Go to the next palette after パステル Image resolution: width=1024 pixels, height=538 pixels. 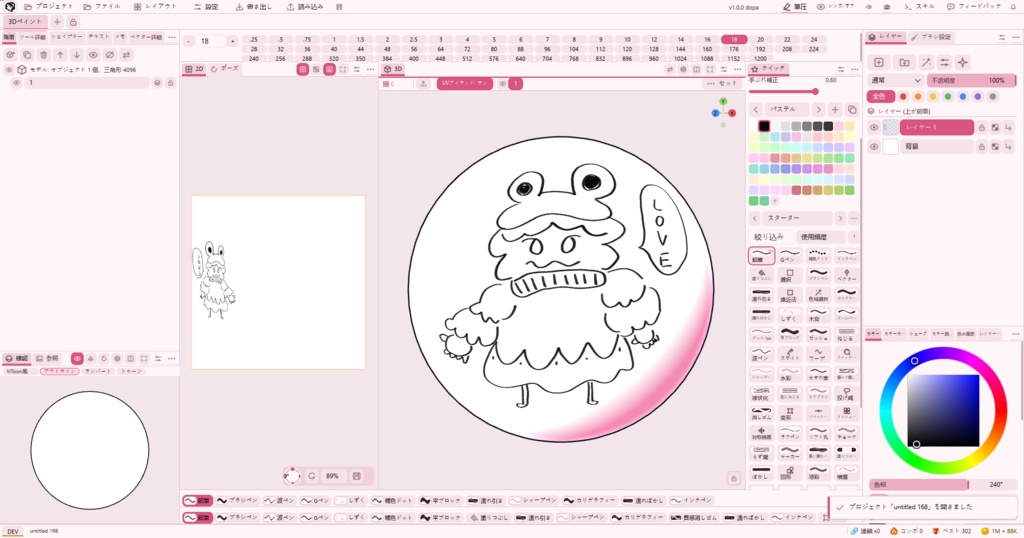[x=818, y=109]
